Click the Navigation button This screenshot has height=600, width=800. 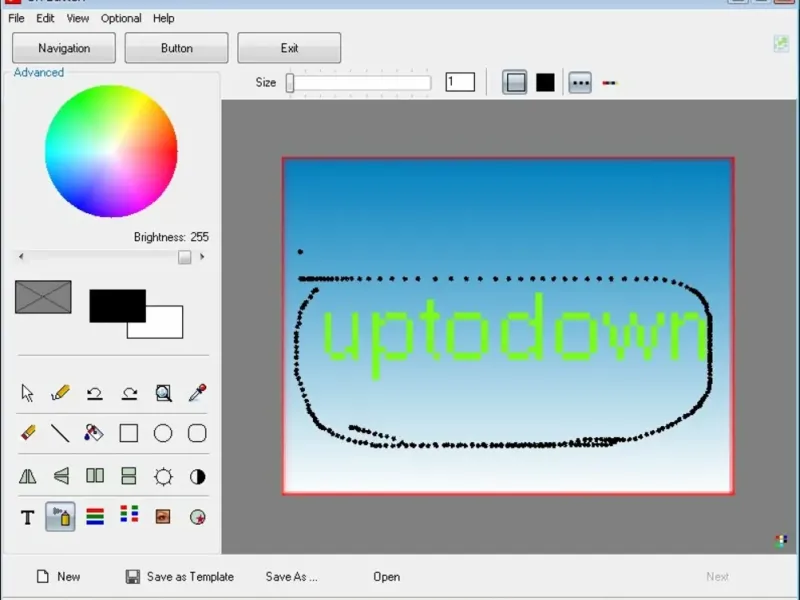point(64,48)
